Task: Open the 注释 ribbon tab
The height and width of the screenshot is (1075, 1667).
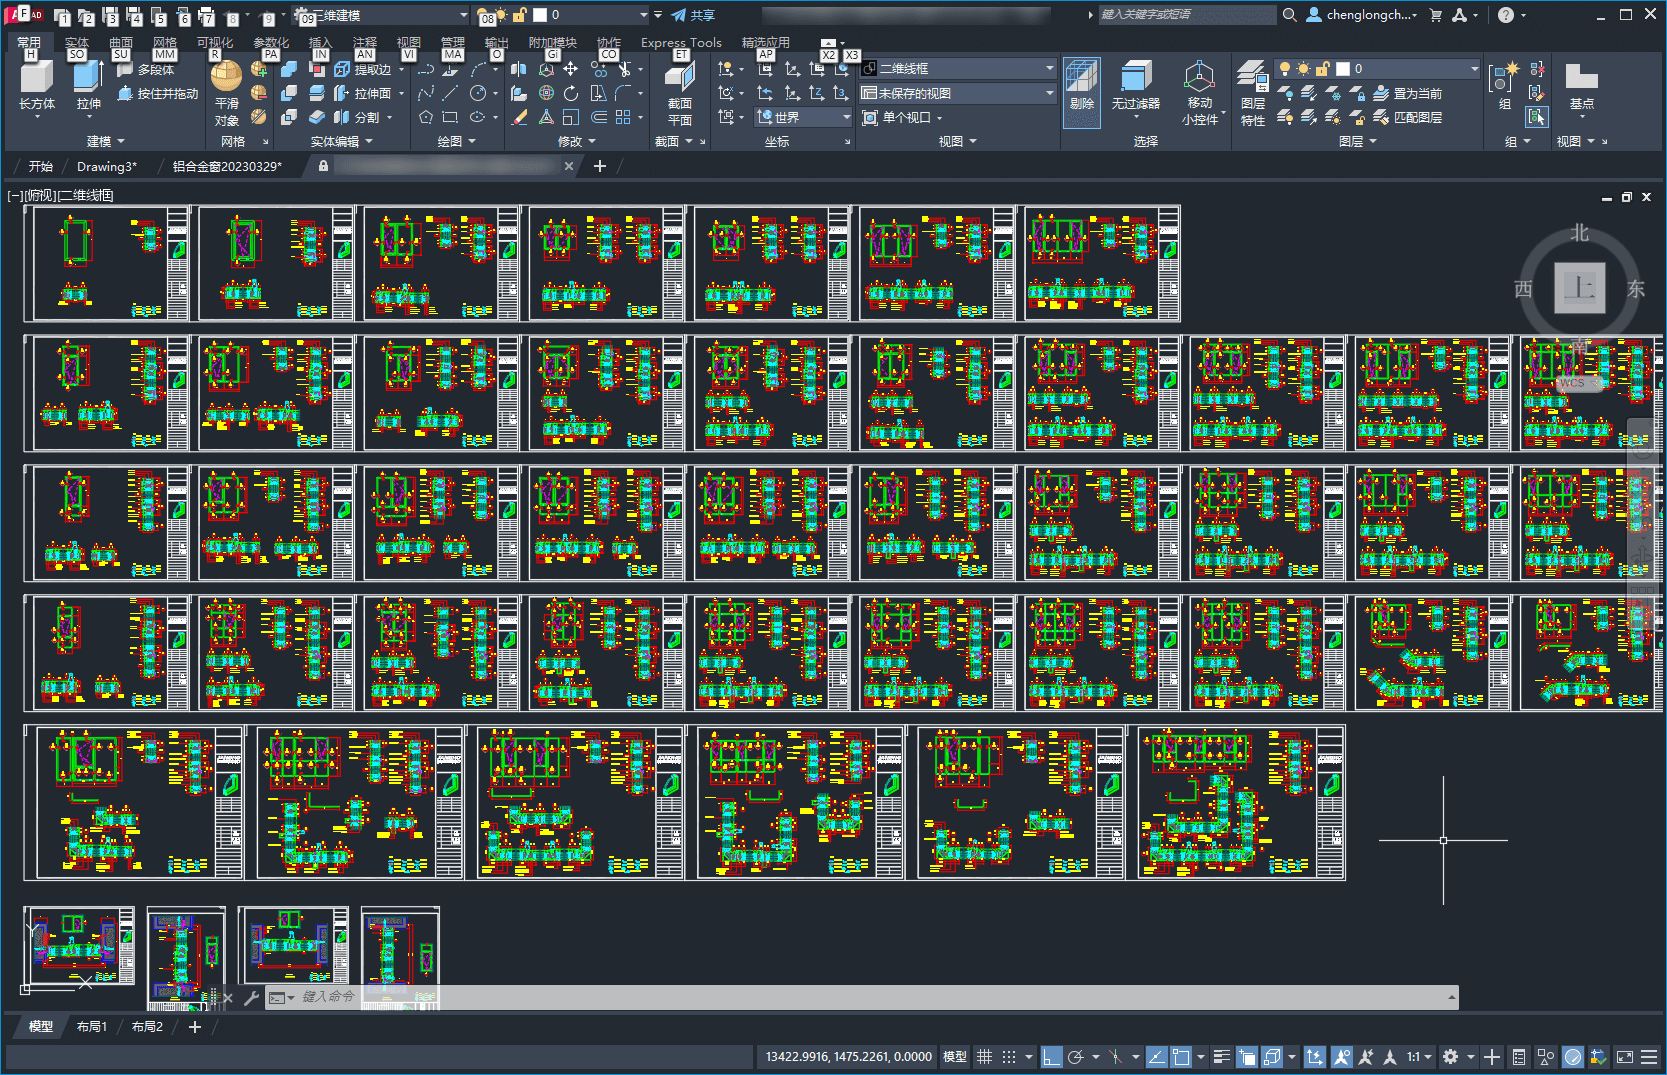Action: [x=365, y=42]
